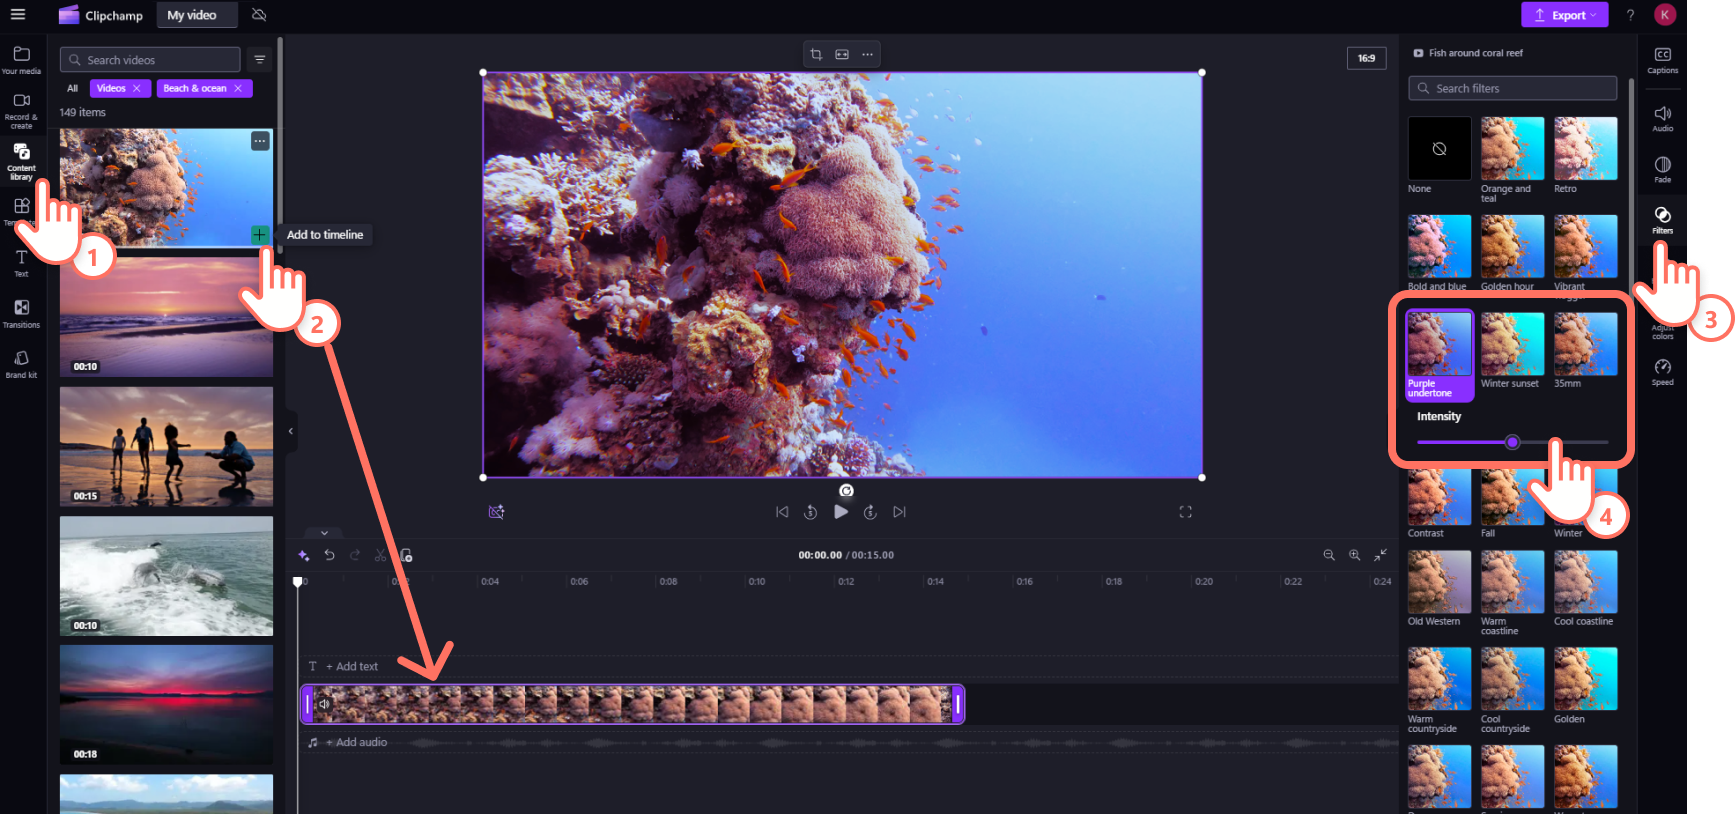Image resolution: width=1735 pixels, height=814 pixels.
Task: Select the 00:18 red sunset video thumbnail
Action: [x=166, y=704]
